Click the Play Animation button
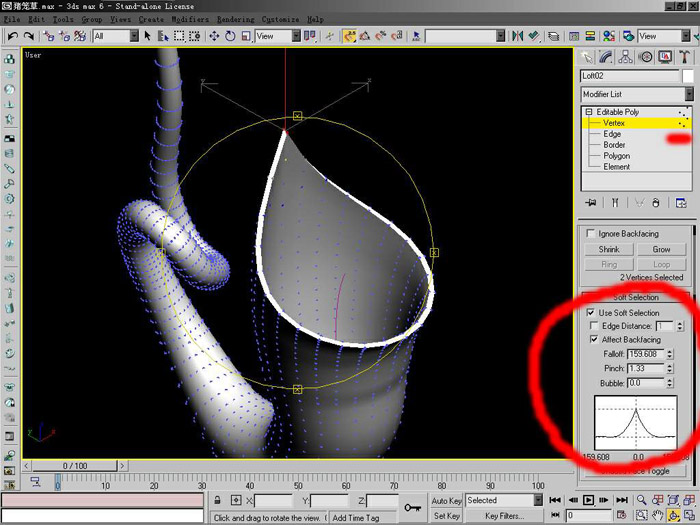 click(x=588, y=500)
